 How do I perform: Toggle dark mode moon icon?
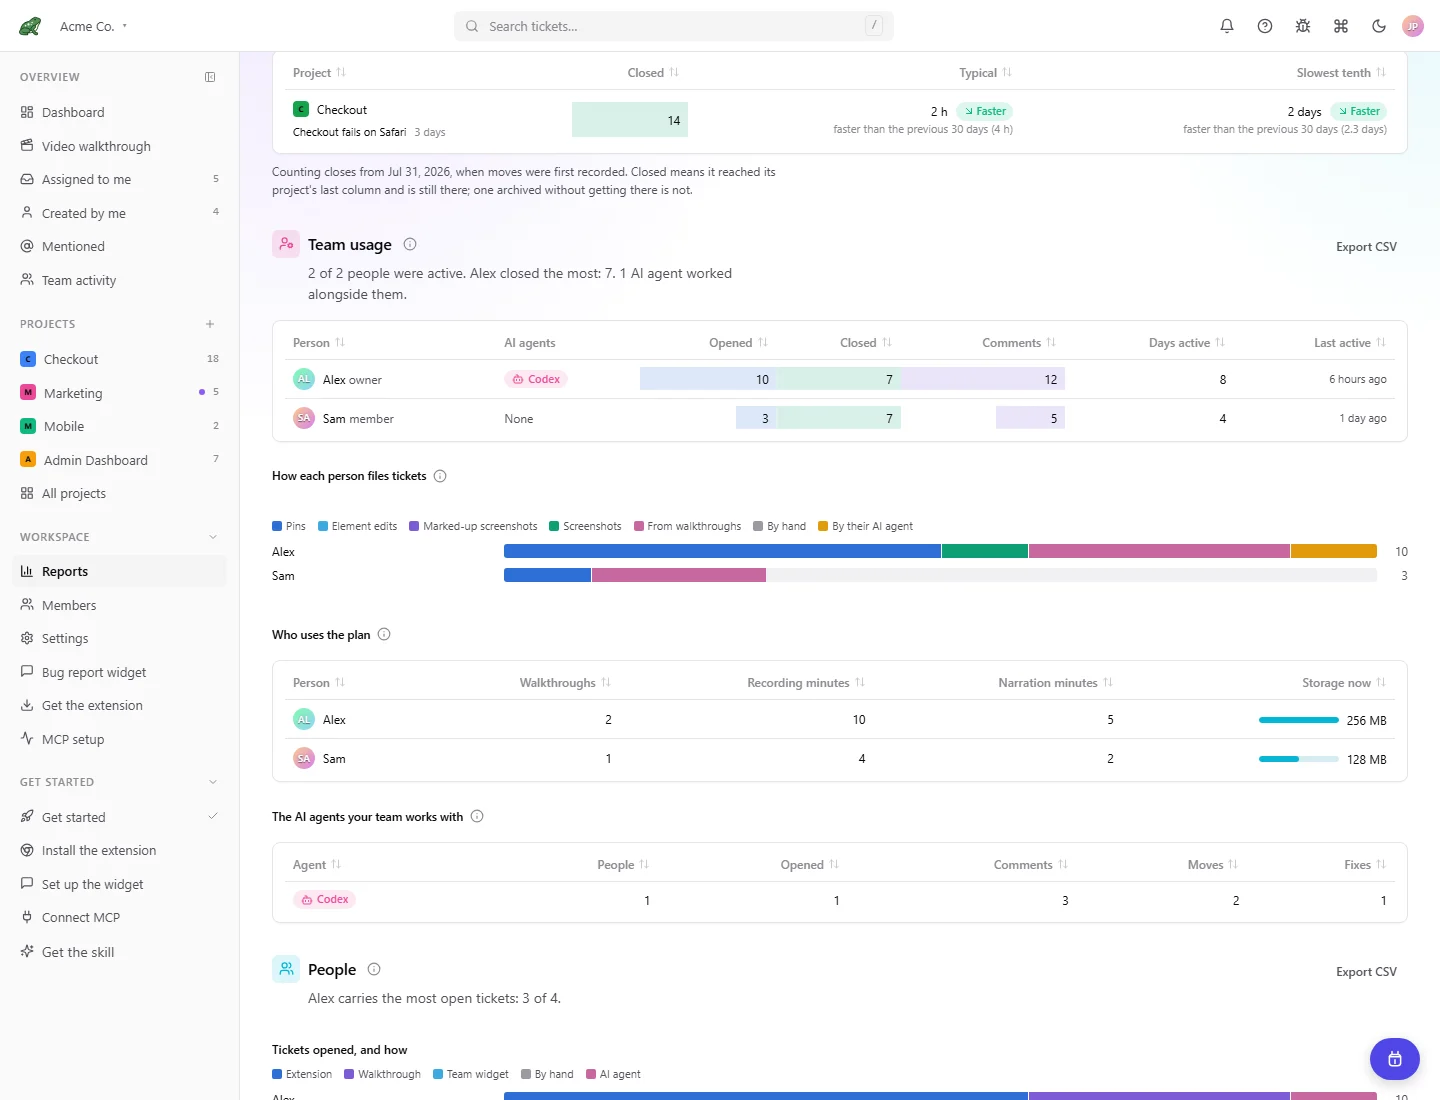pyautogui.click(x=1379, y=26)
